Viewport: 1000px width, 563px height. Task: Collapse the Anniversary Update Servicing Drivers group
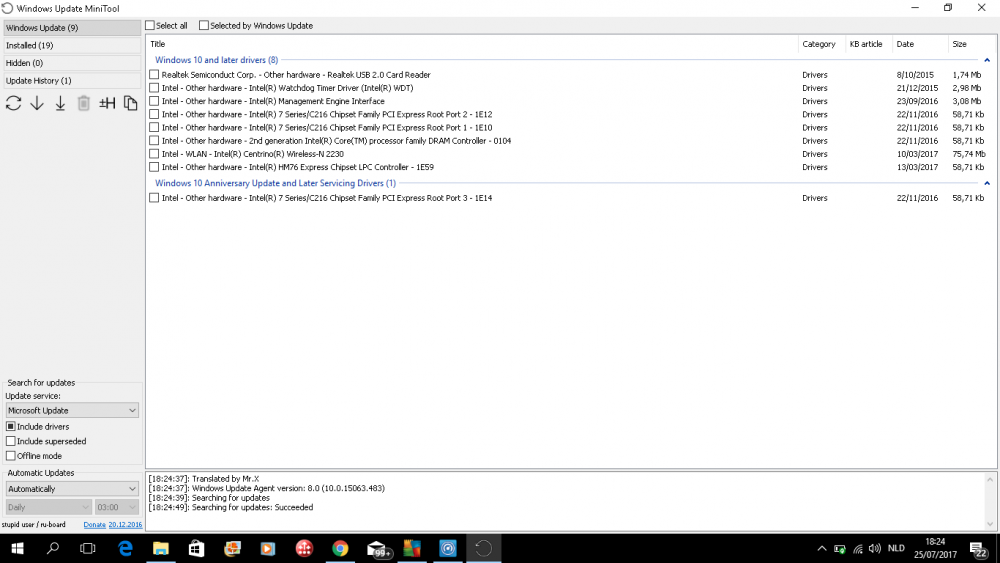click(x=987, y=183)
